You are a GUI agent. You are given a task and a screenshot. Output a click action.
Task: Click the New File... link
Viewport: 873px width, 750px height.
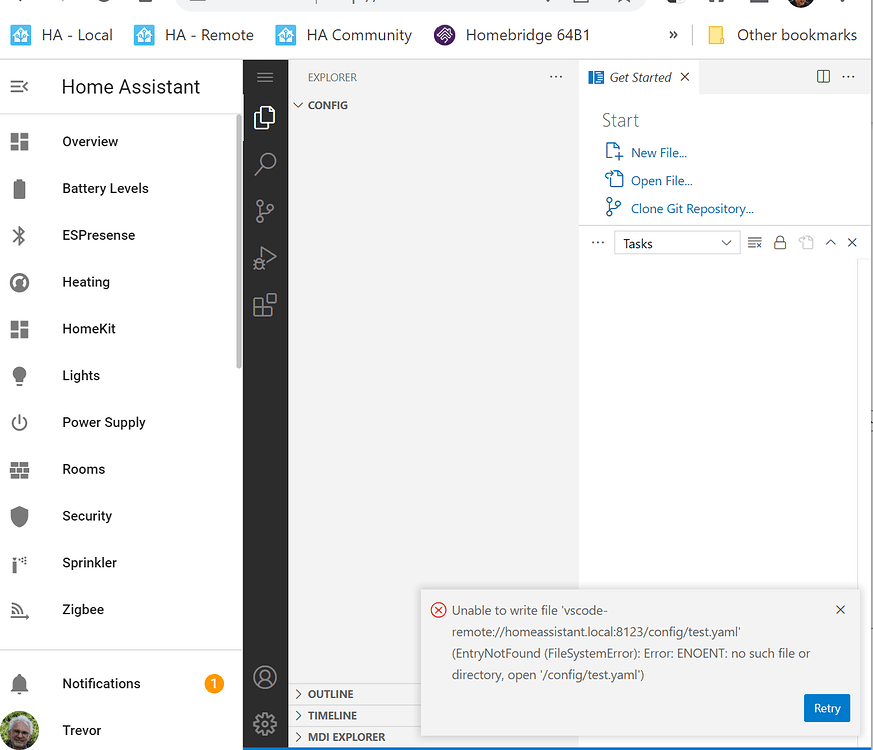click(x=659, y=153)
